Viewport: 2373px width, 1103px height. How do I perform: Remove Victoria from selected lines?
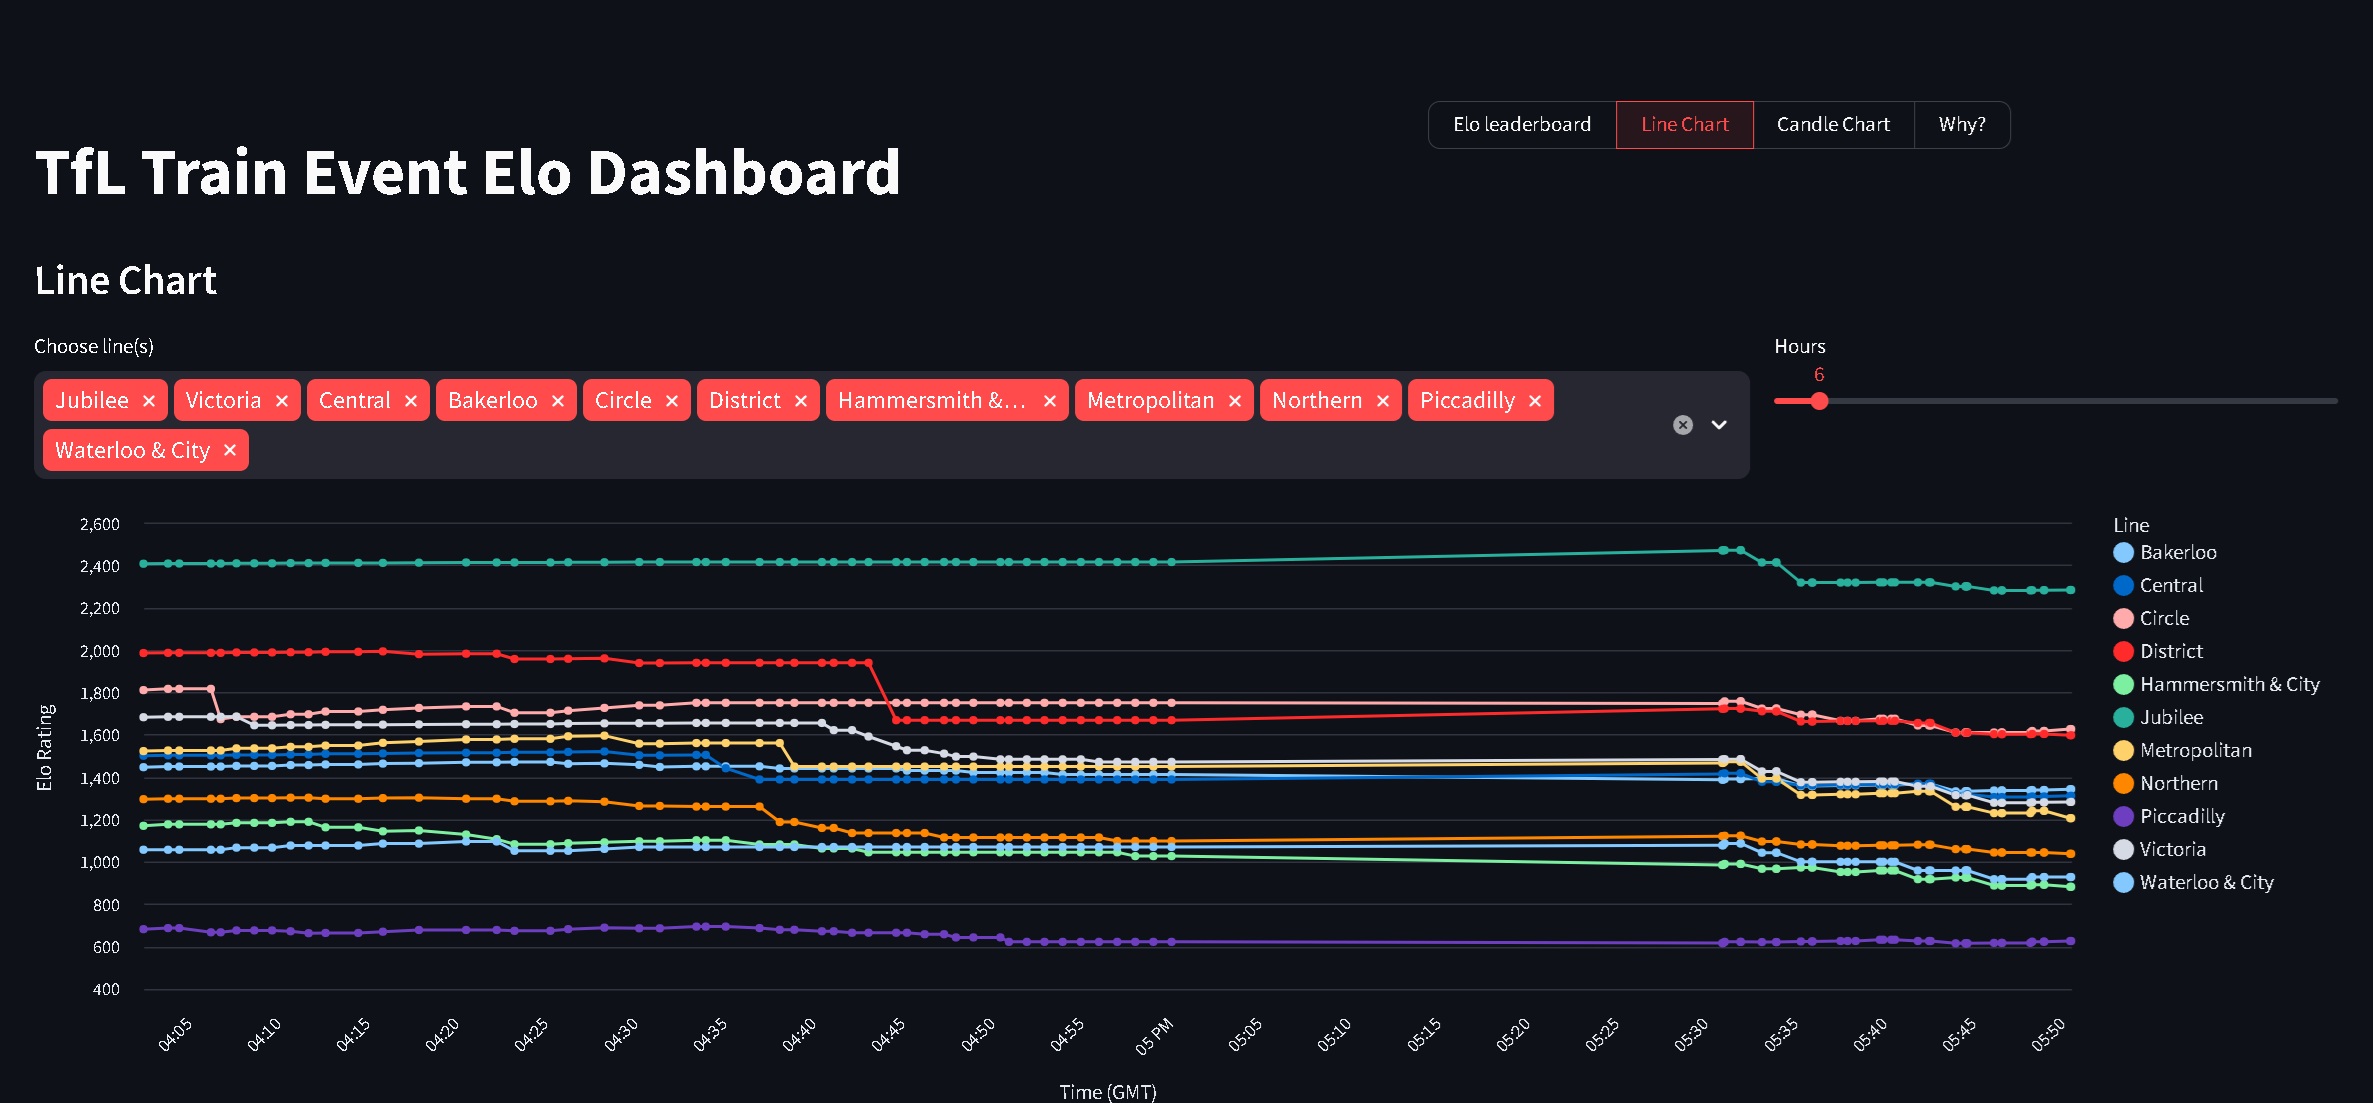click(282, 401)
